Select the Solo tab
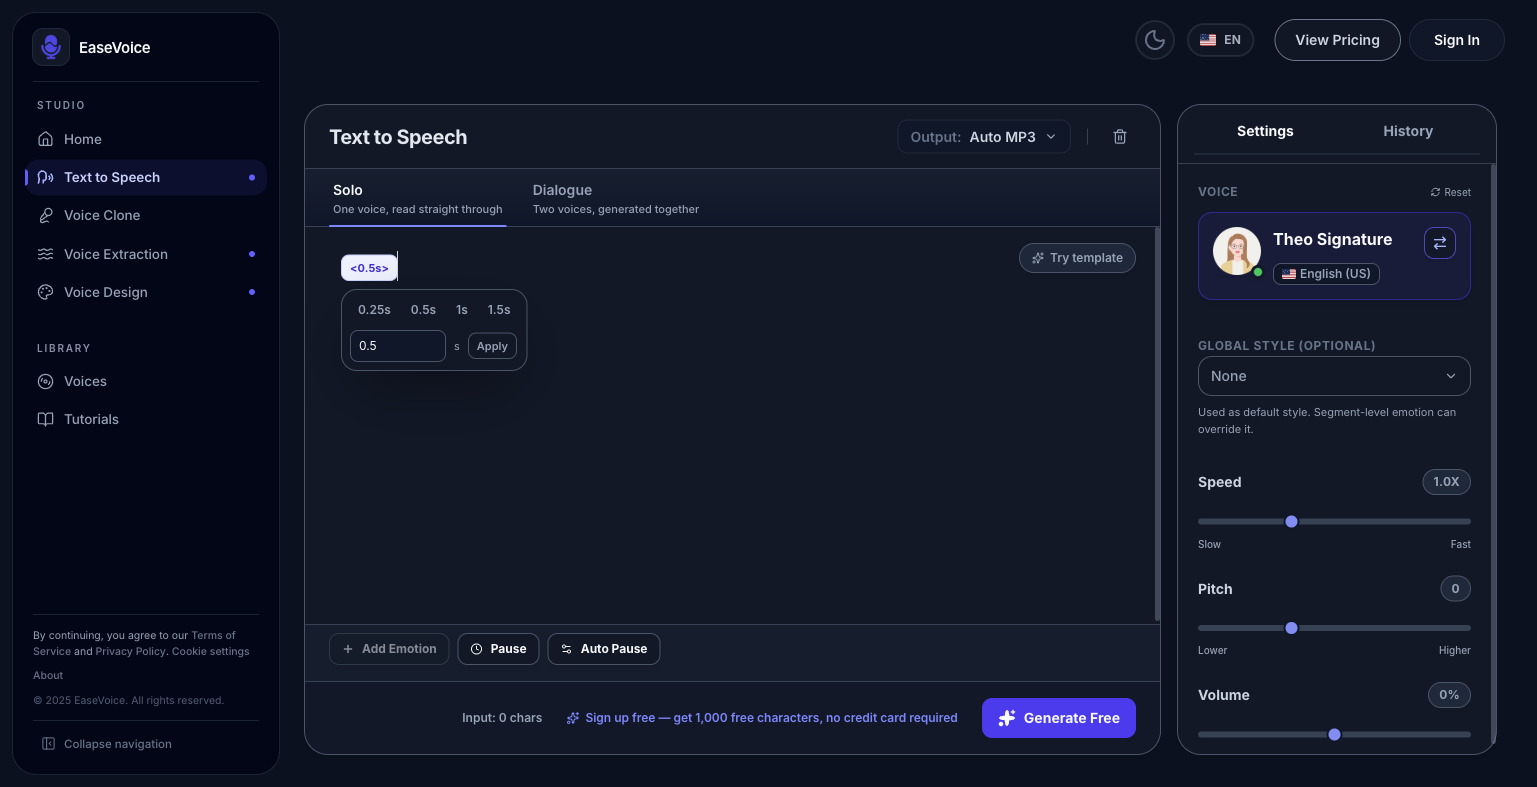The image size is (1537, 787). click(418, 198)
